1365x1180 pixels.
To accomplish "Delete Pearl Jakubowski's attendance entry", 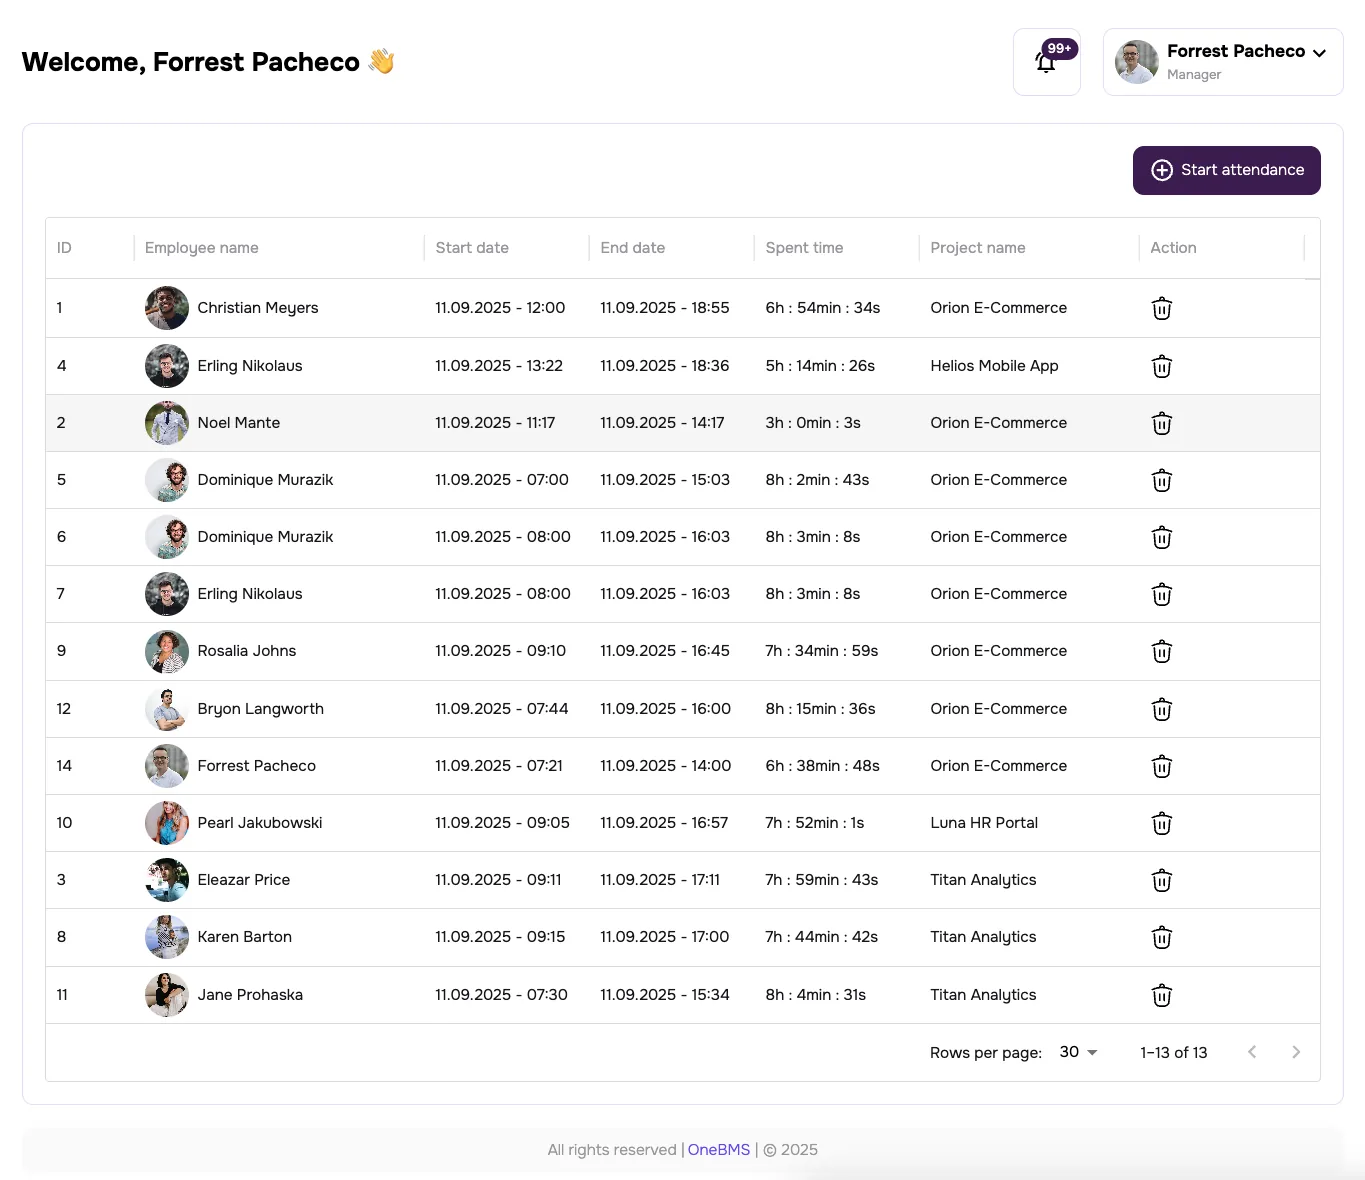I will click(1161, 823).
